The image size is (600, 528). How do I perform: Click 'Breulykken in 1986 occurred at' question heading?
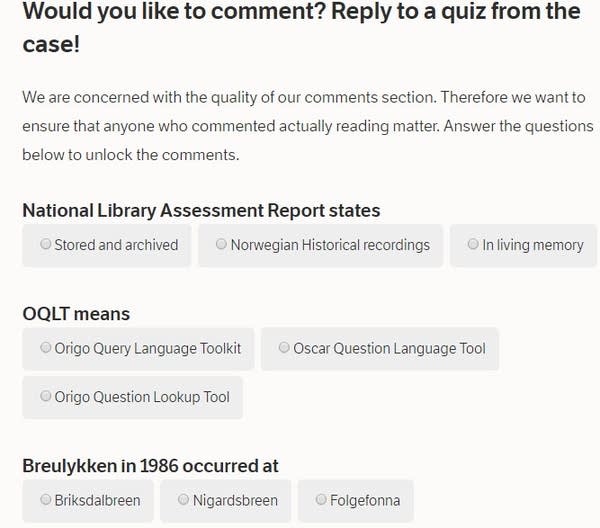click(x=150, y=466)
